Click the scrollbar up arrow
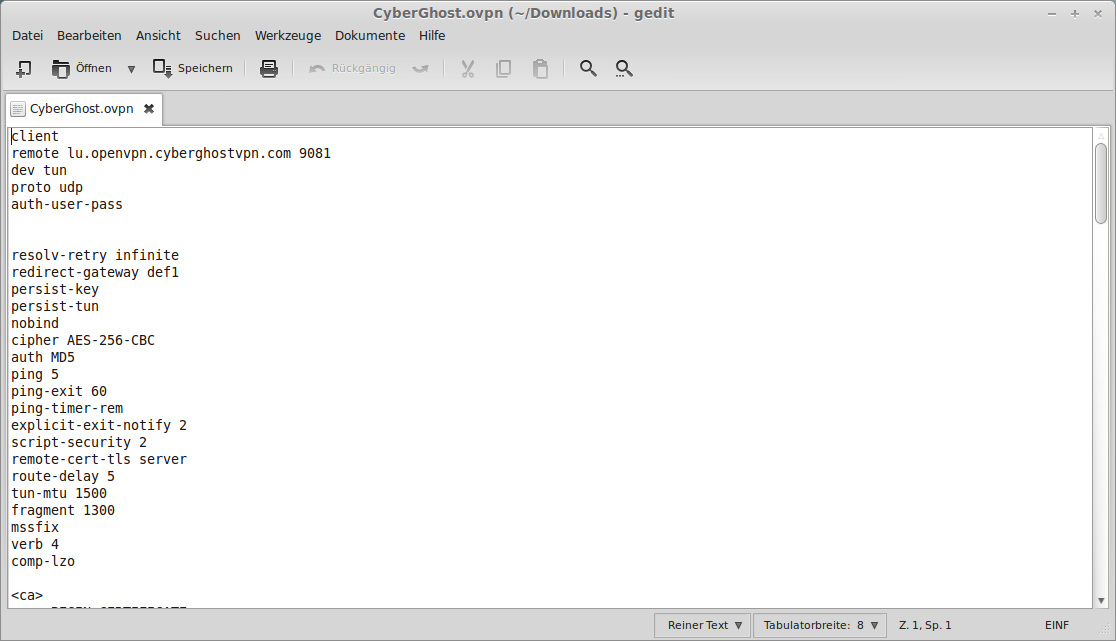The width and height of the screenshot is (1116, 641). coord(1101,136)
